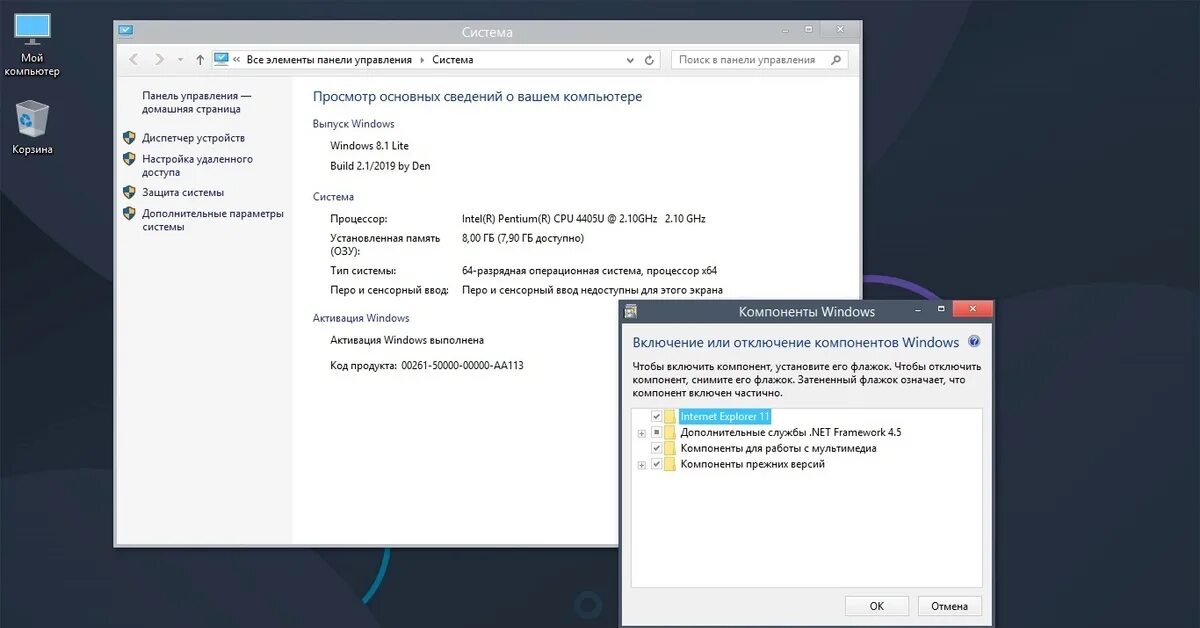1200x628 pixels.
Task: Click the 64-разрядная операционная система text
Action: 589,270
